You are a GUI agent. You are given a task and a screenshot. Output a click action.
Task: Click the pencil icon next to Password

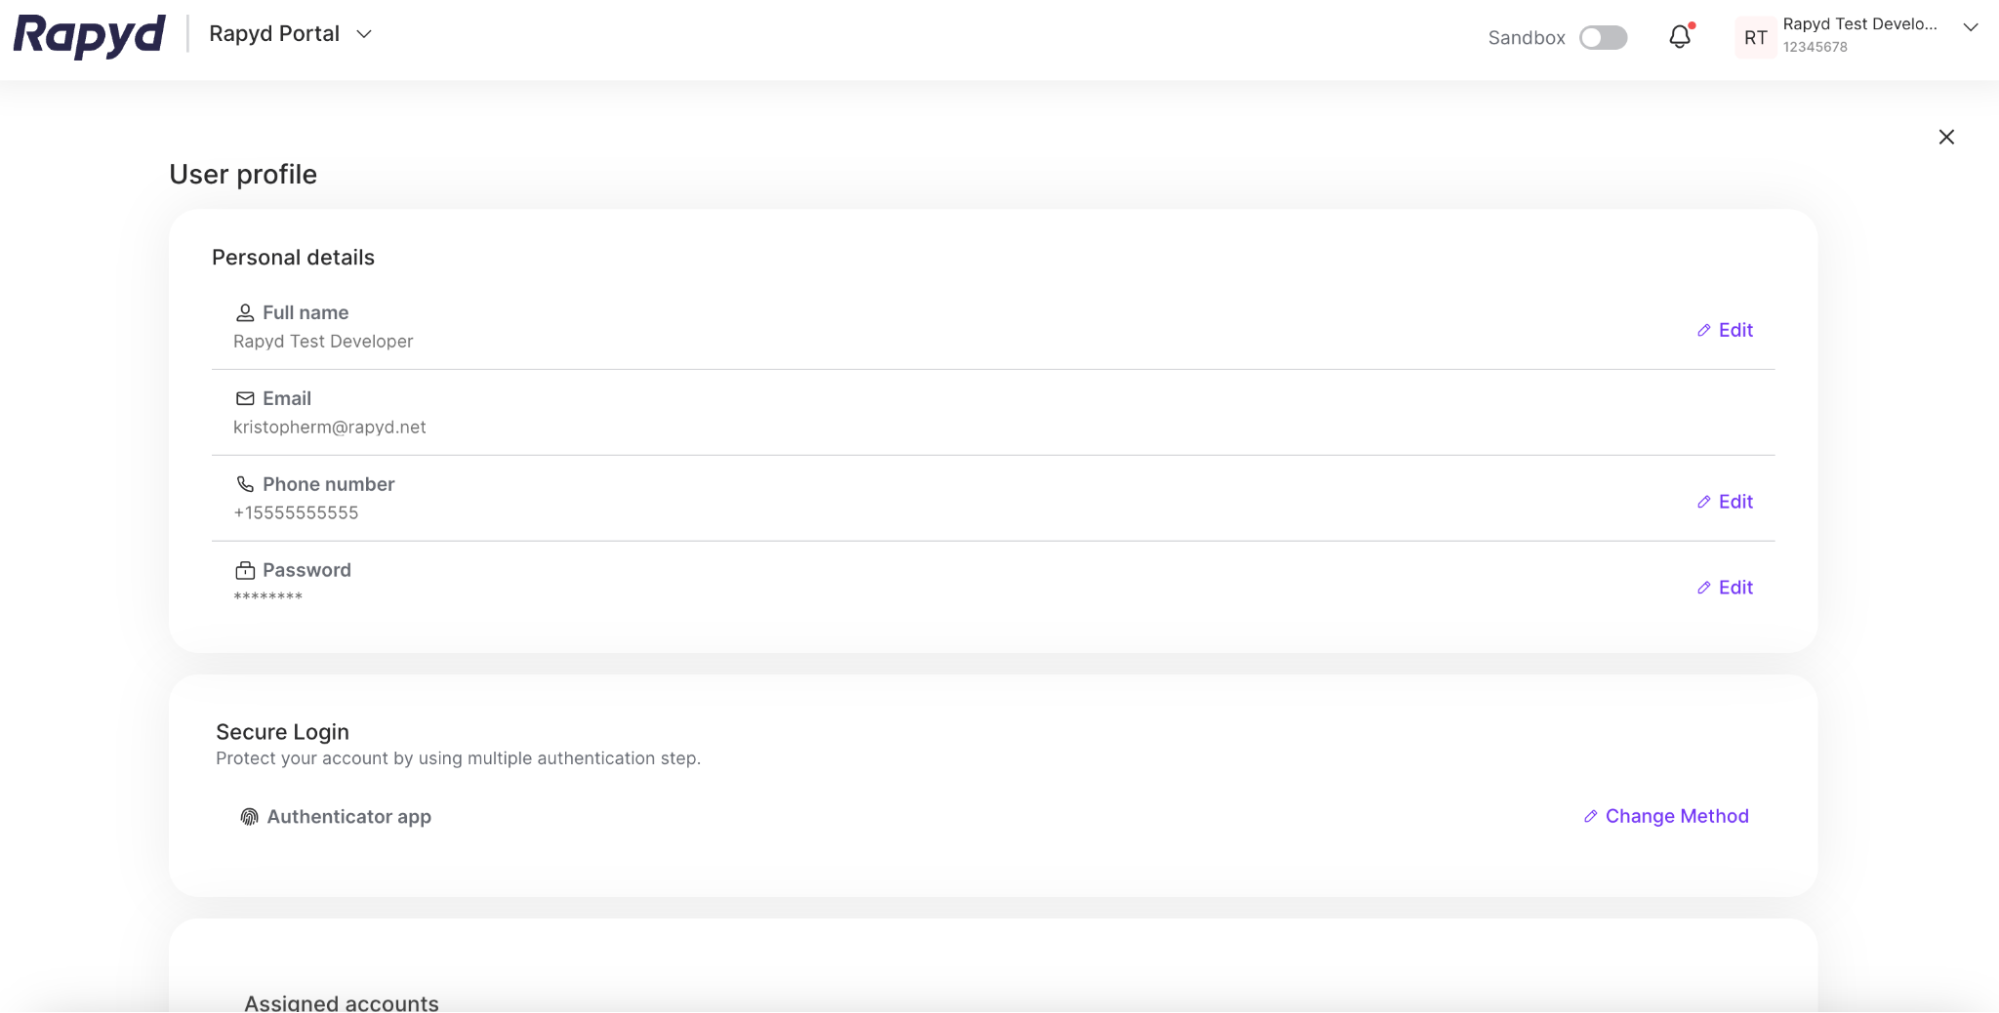tap(1704, 587)
